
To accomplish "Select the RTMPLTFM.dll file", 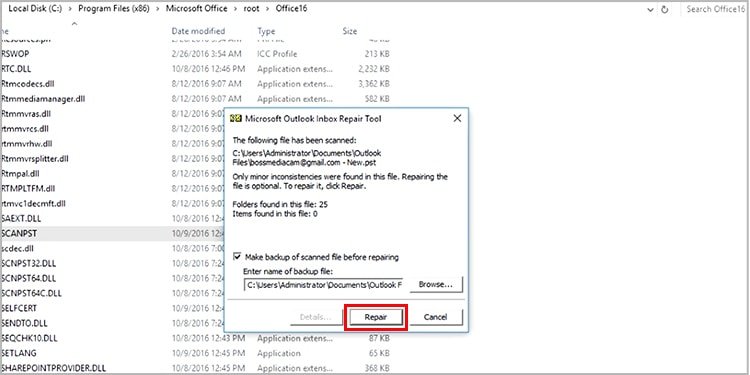I will 28,188.
